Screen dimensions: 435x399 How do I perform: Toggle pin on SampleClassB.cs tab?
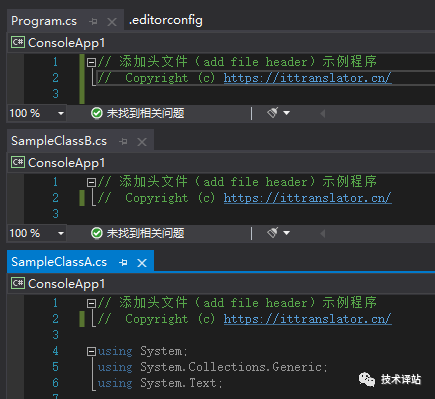[123, 142]
